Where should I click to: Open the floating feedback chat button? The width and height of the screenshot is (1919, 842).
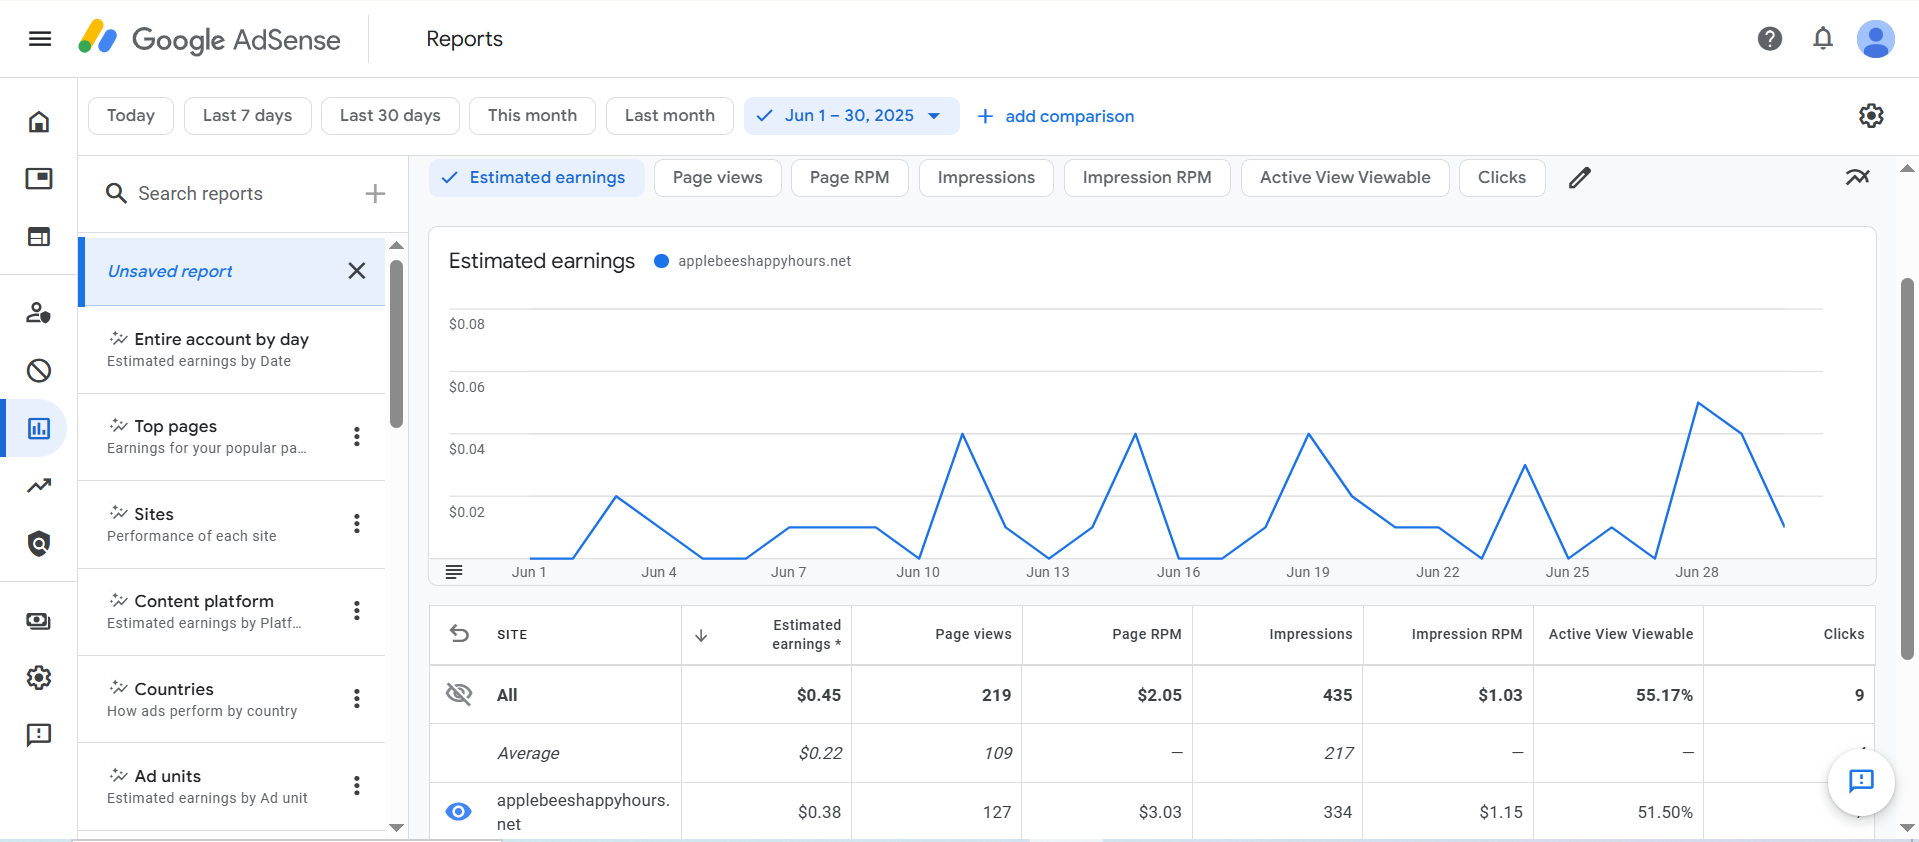click(x=1861, y=781)
